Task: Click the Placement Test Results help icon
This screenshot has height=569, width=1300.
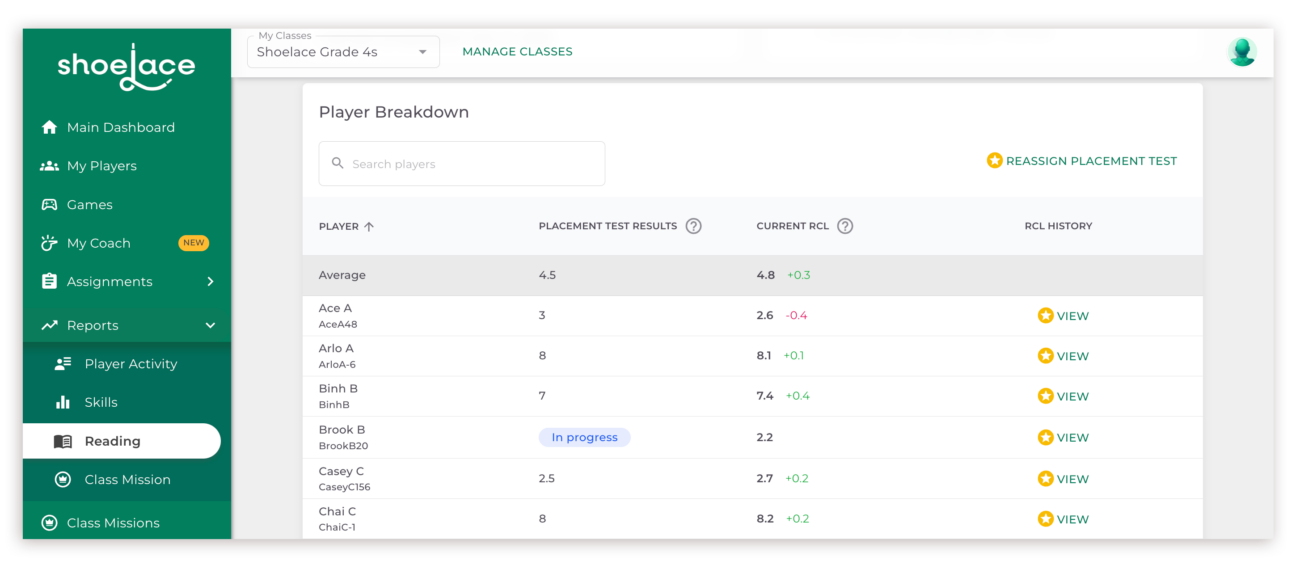Action: pyautogui.click(x=693, y=226)
